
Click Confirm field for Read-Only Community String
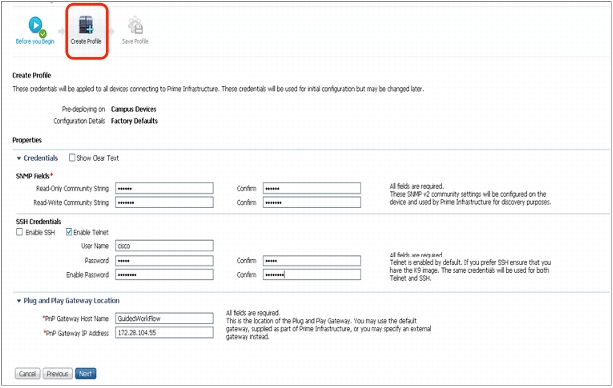coord(312,188)
